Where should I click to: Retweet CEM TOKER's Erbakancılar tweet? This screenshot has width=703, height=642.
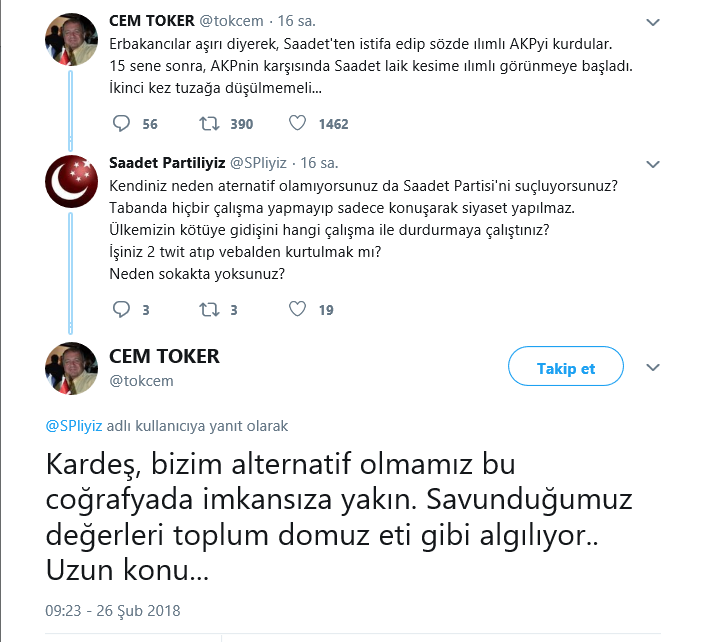(x=210, y=124)
